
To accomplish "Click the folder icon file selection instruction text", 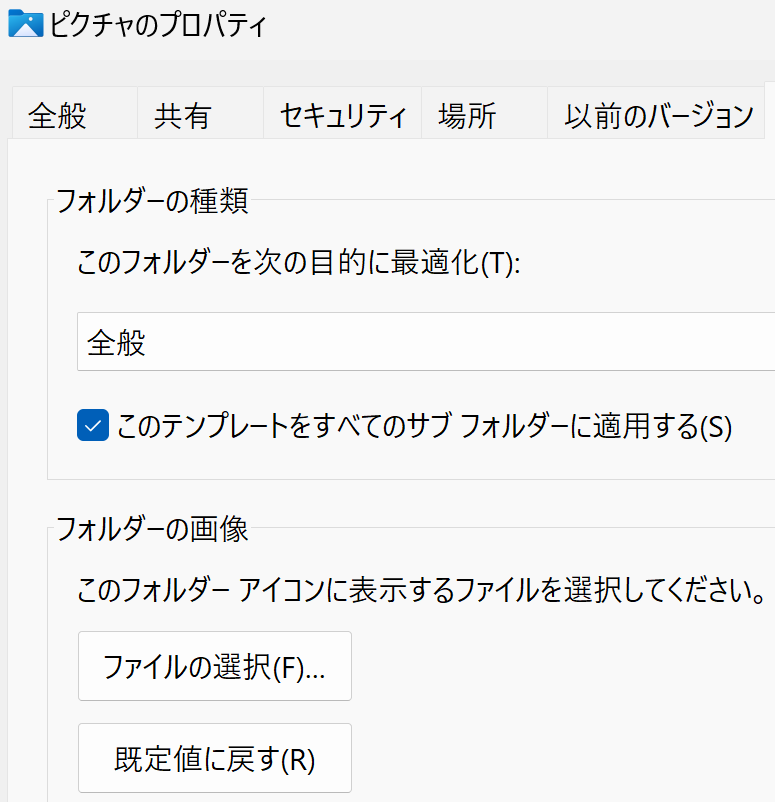I will (420, 591).
